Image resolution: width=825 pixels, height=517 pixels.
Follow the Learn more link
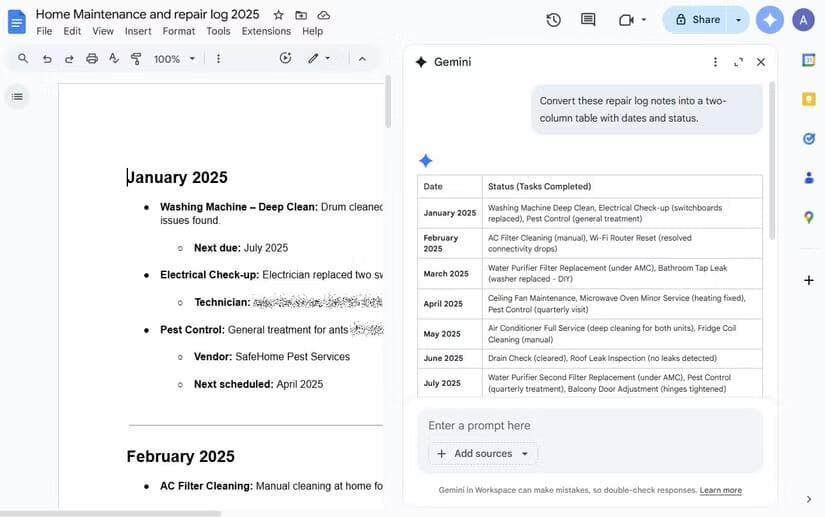coord(720,490)
